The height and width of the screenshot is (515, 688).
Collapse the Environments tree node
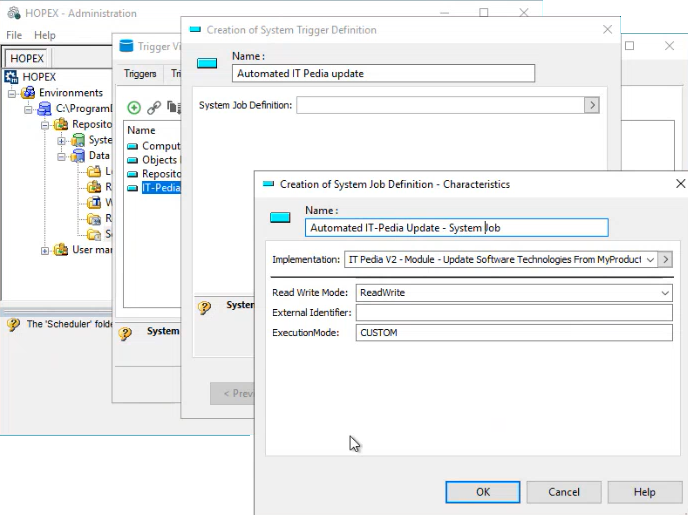click(13, 93)
